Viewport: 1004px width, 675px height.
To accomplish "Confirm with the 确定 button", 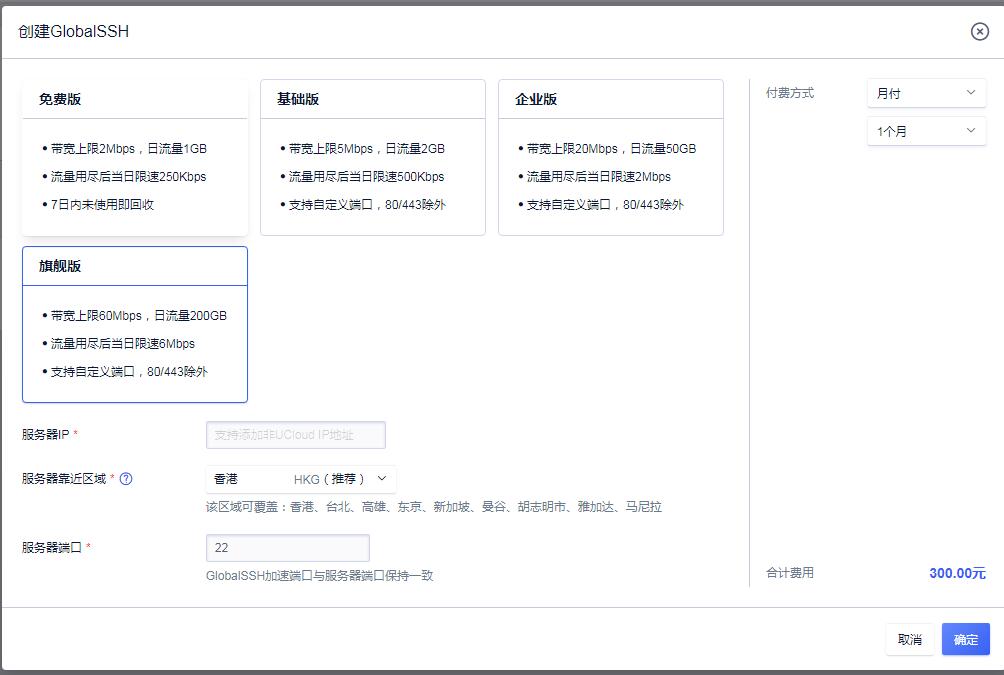I will 966,639.
